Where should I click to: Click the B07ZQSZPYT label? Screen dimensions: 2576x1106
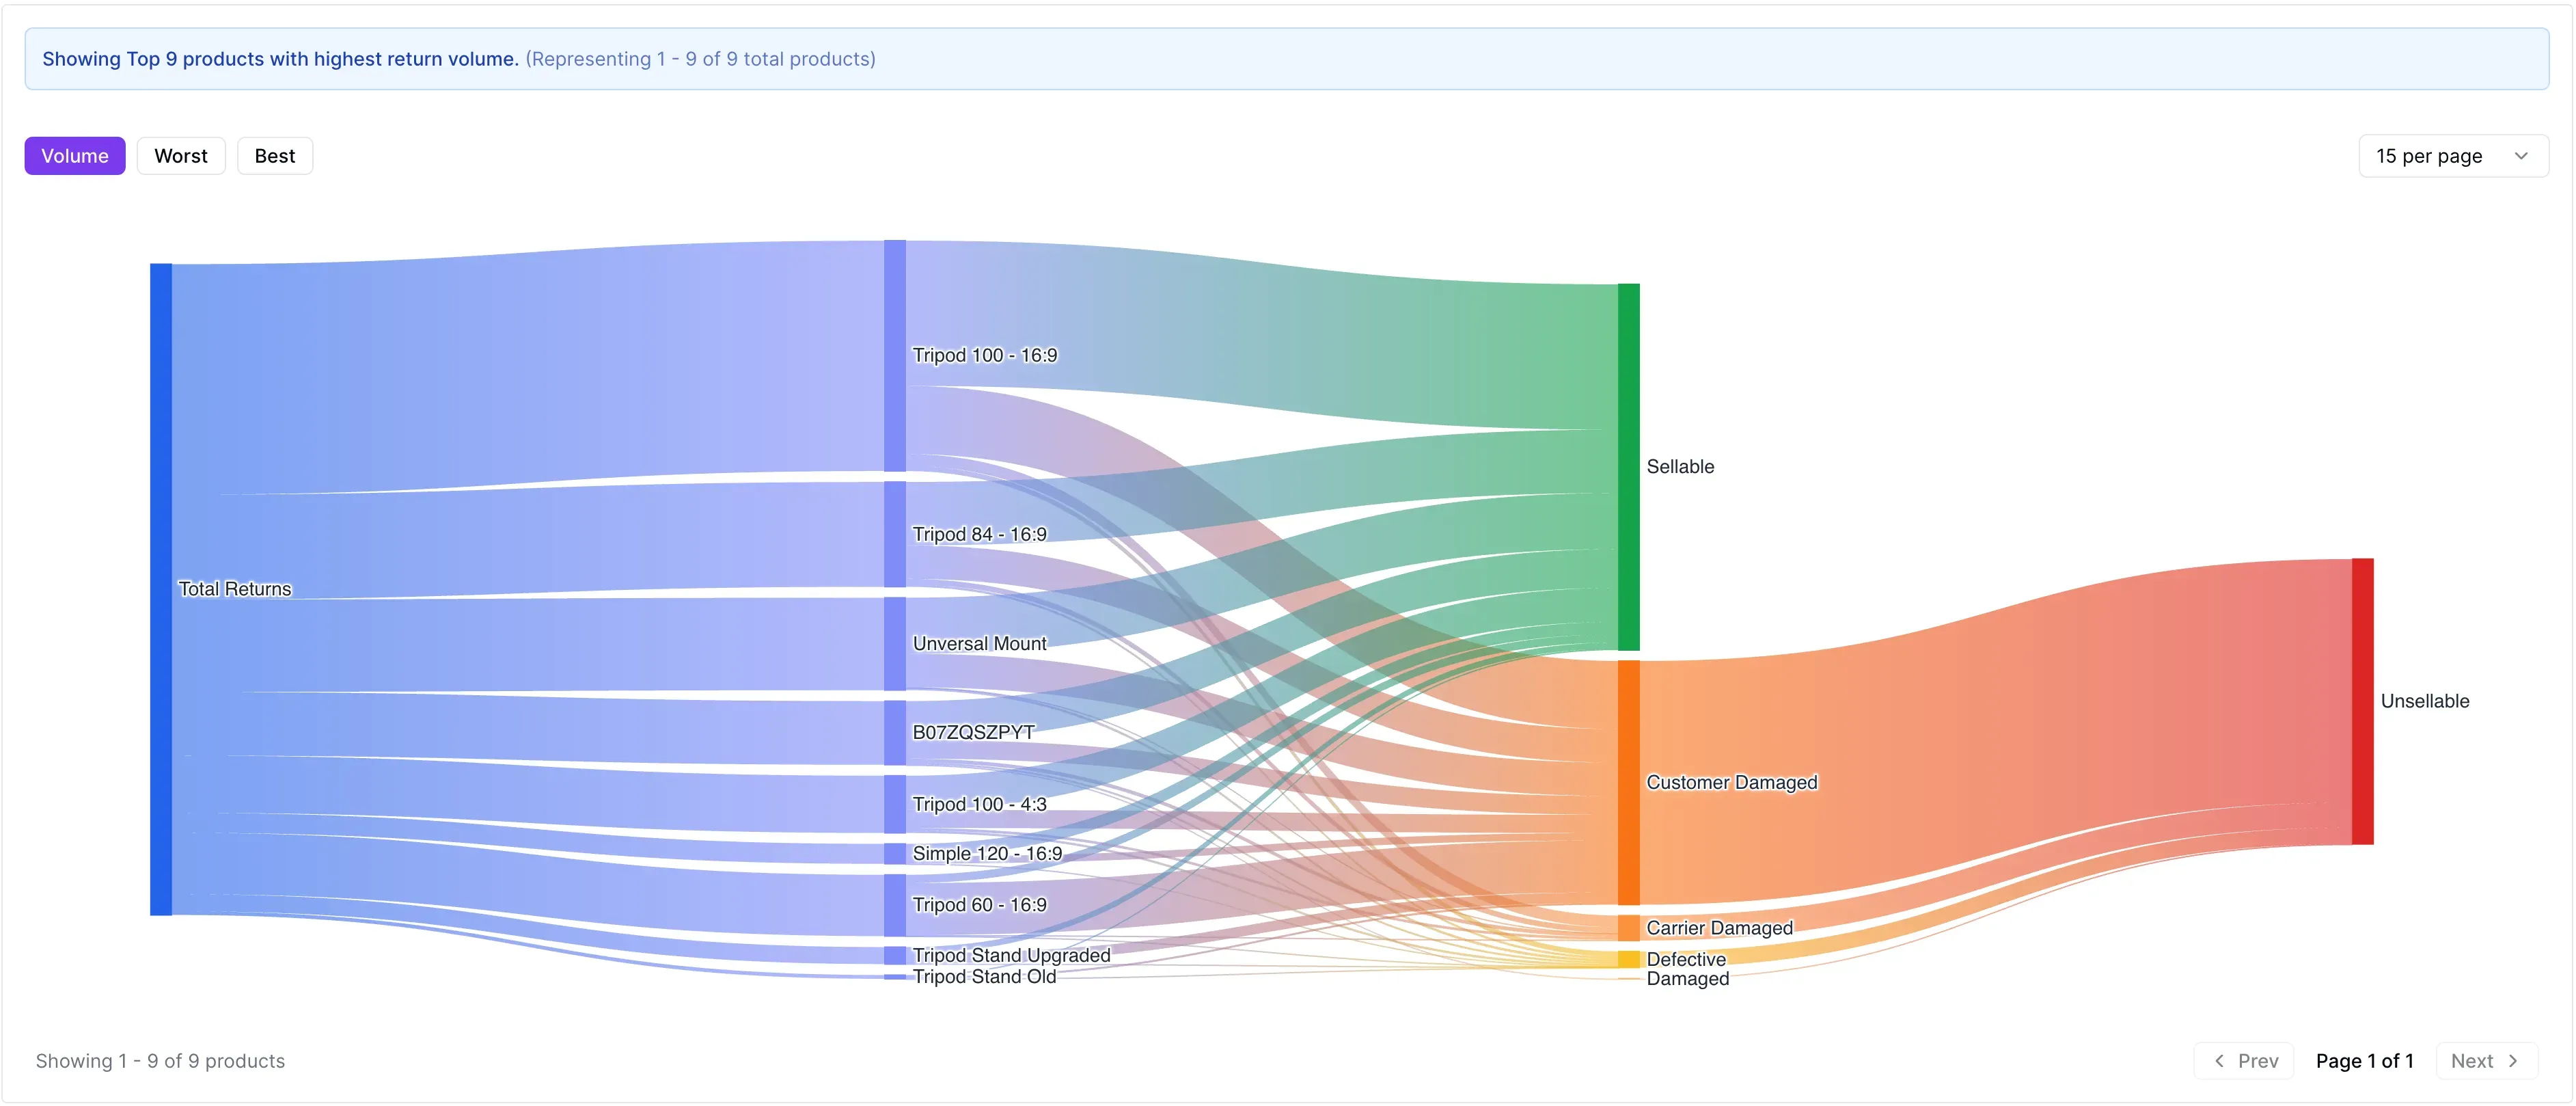point(973,732)
